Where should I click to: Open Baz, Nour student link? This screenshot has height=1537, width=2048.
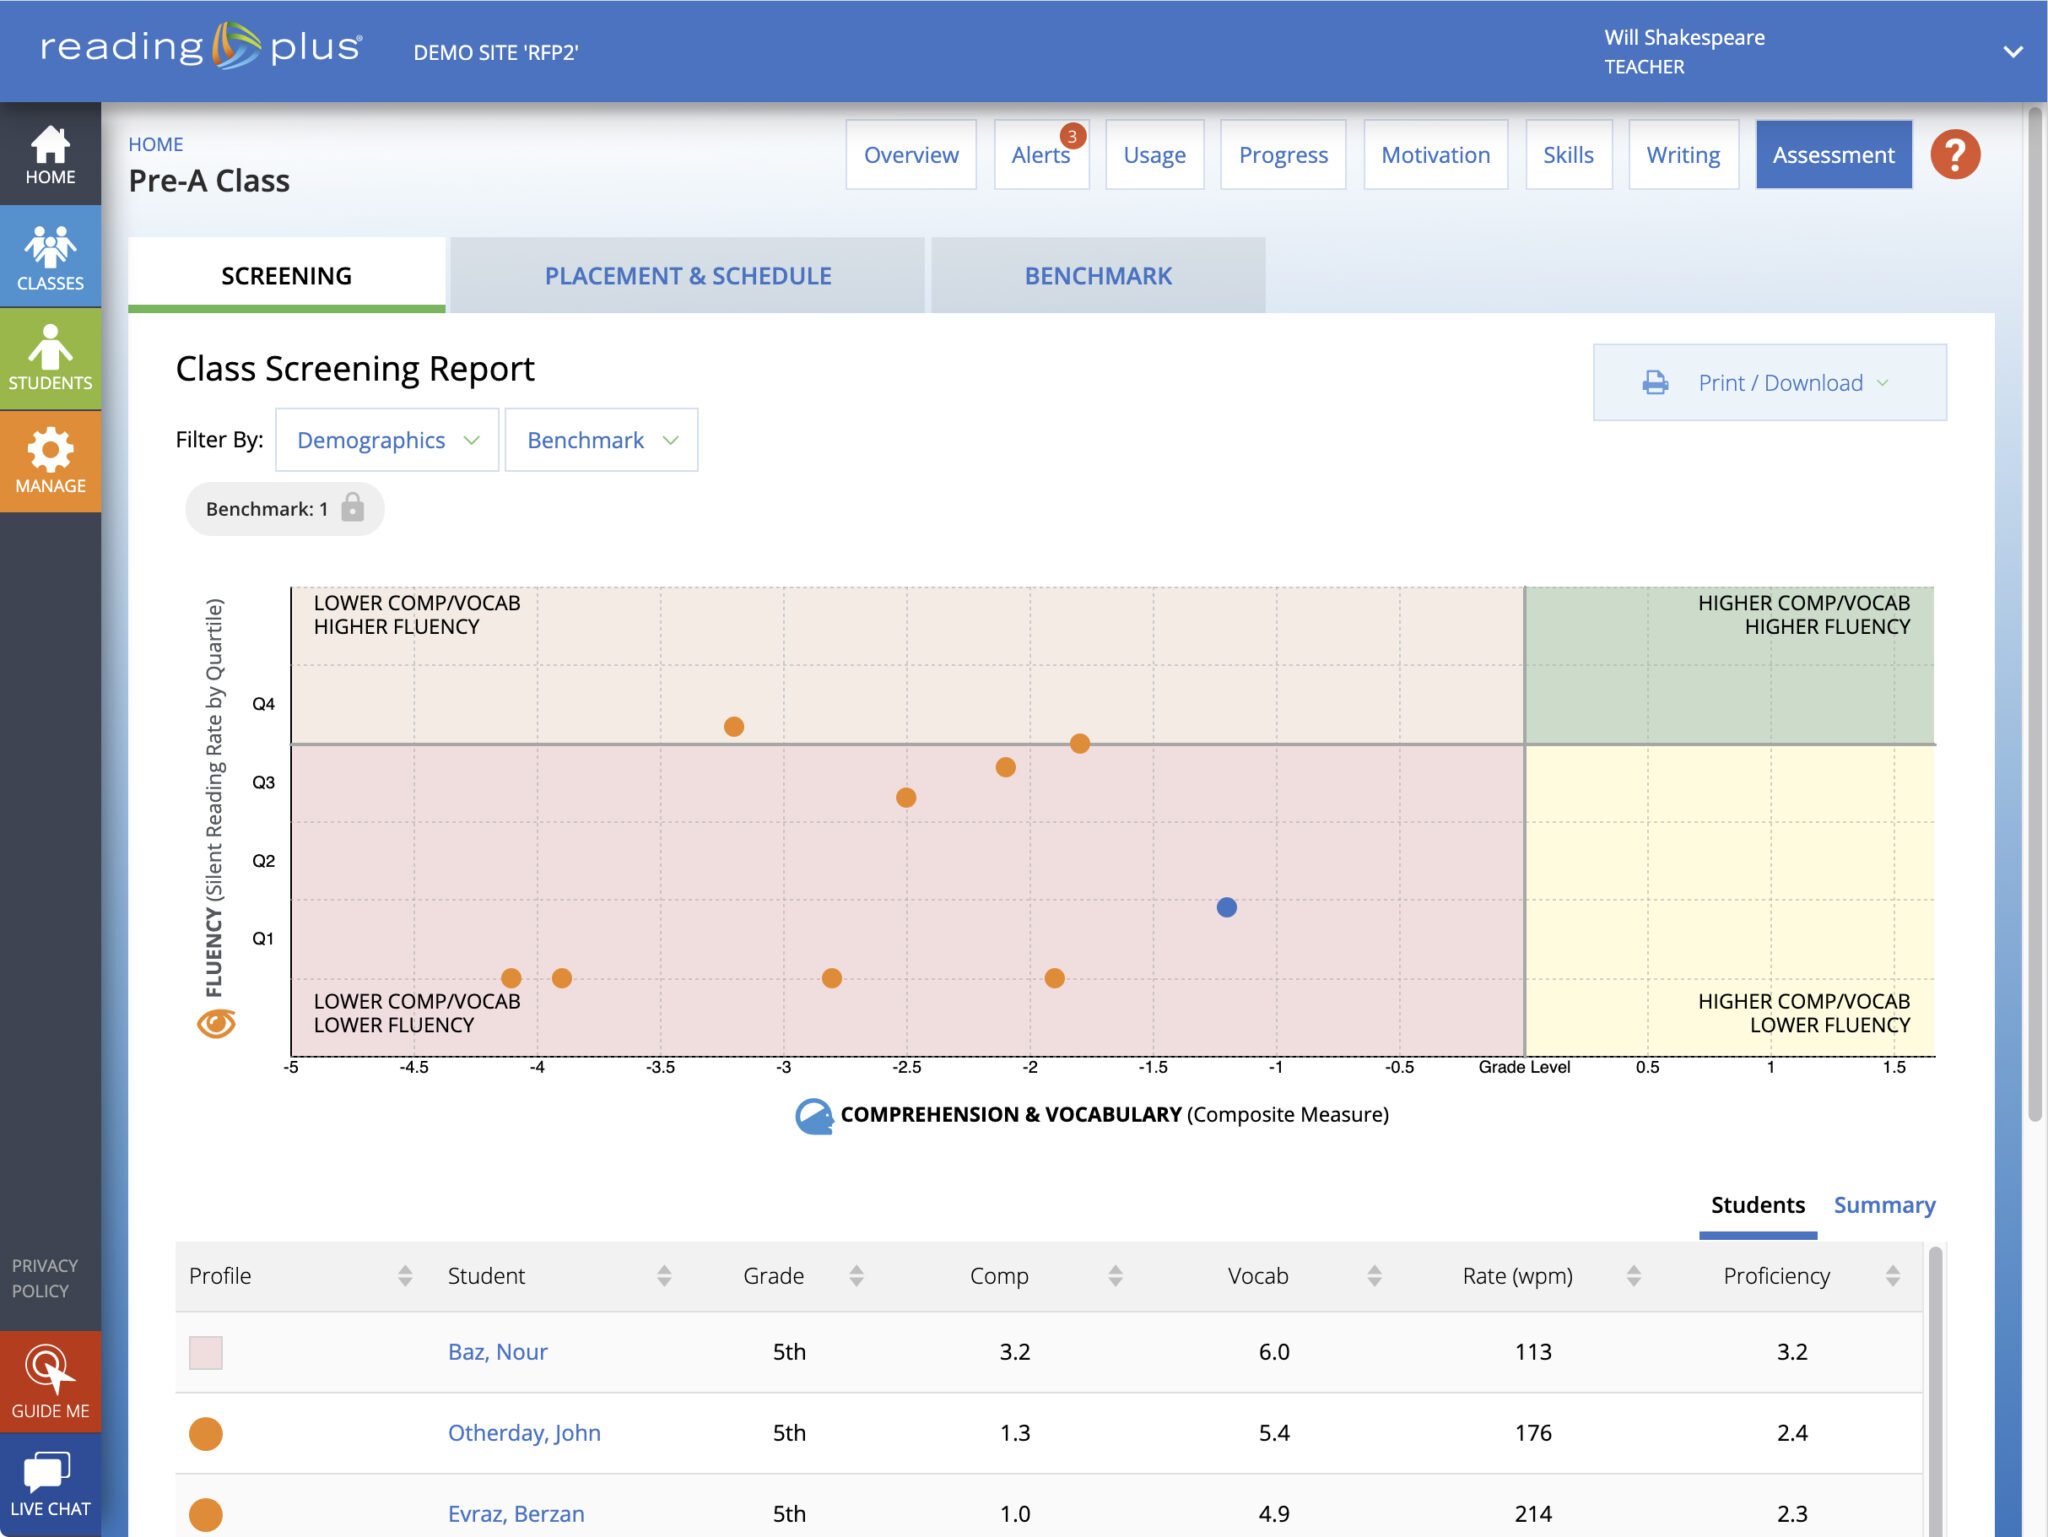(497, 1352)
